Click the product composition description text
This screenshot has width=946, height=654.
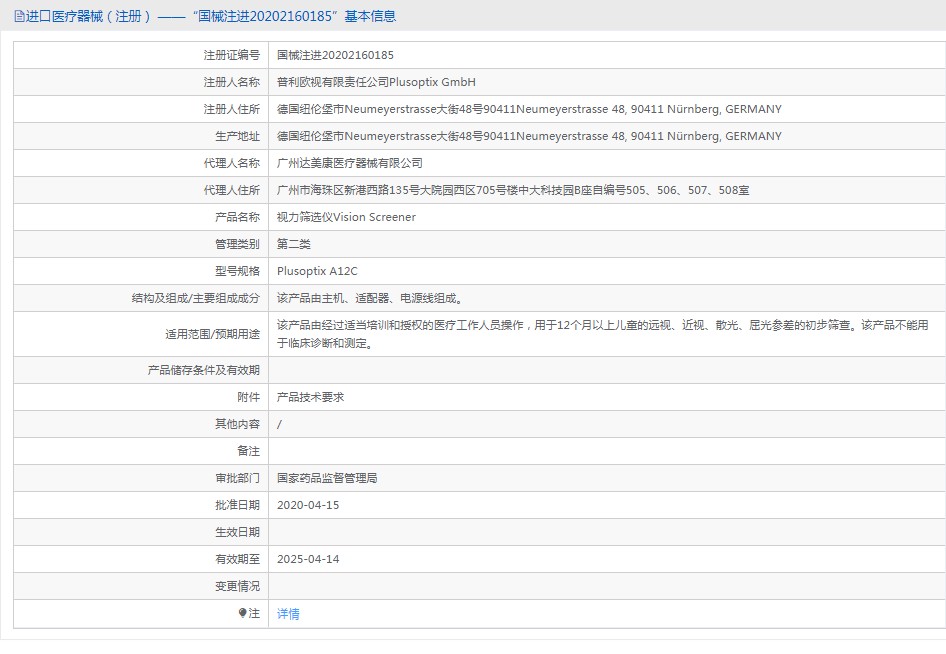369,298
